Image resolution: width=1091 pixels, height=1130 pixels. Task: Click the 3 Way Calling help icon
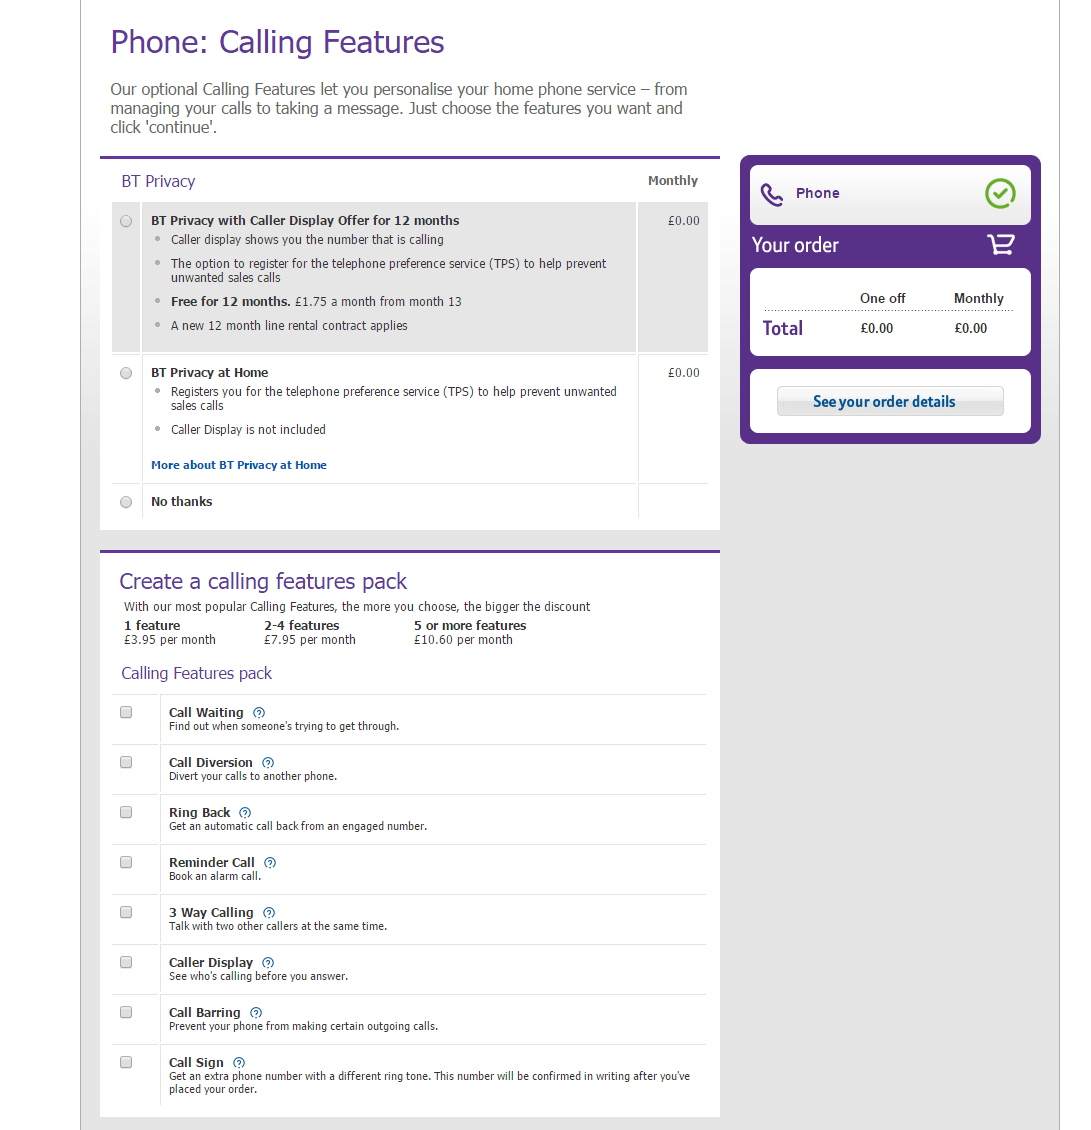(269, 913)
